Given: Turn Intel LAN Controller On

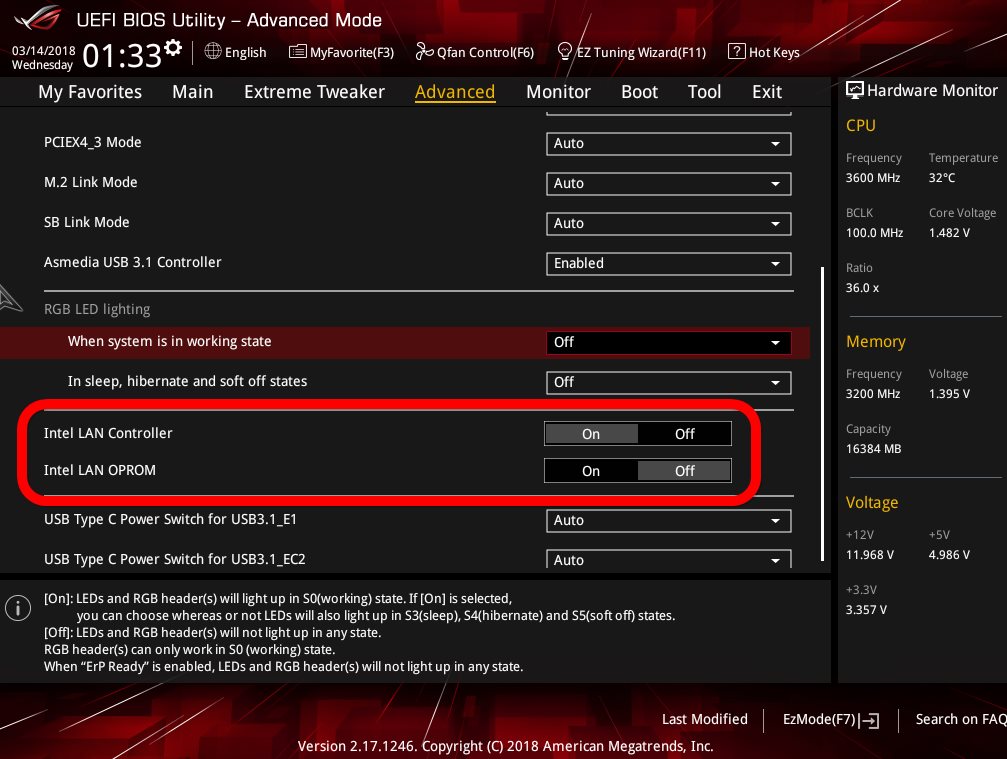Looking at the screenshot, I should tap(591, 434).
